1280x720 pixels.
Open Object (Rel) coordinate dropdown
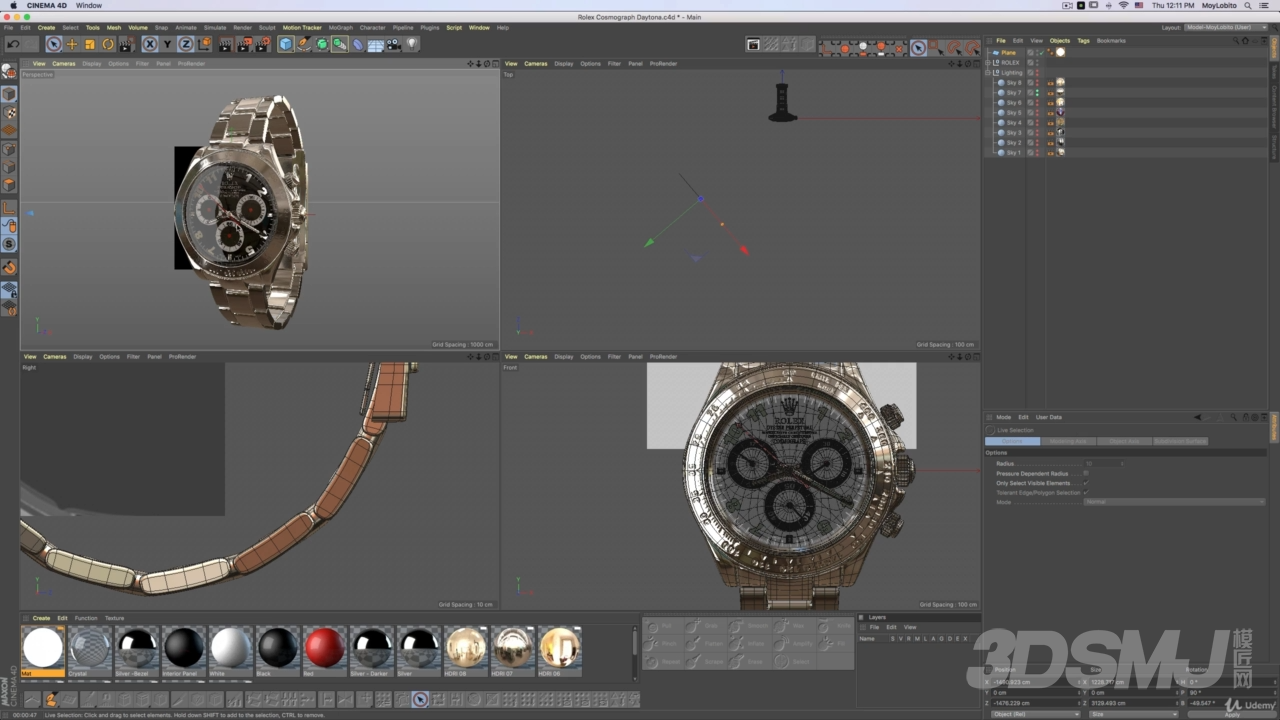point(1034,714)
